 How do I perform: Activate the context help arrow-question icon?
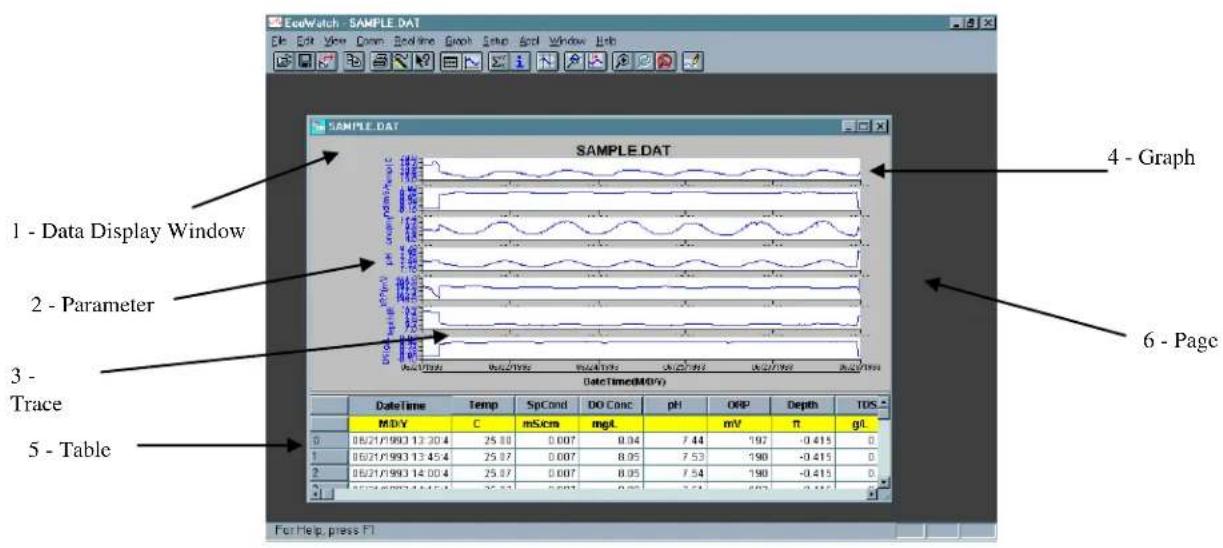coord(423,61)
